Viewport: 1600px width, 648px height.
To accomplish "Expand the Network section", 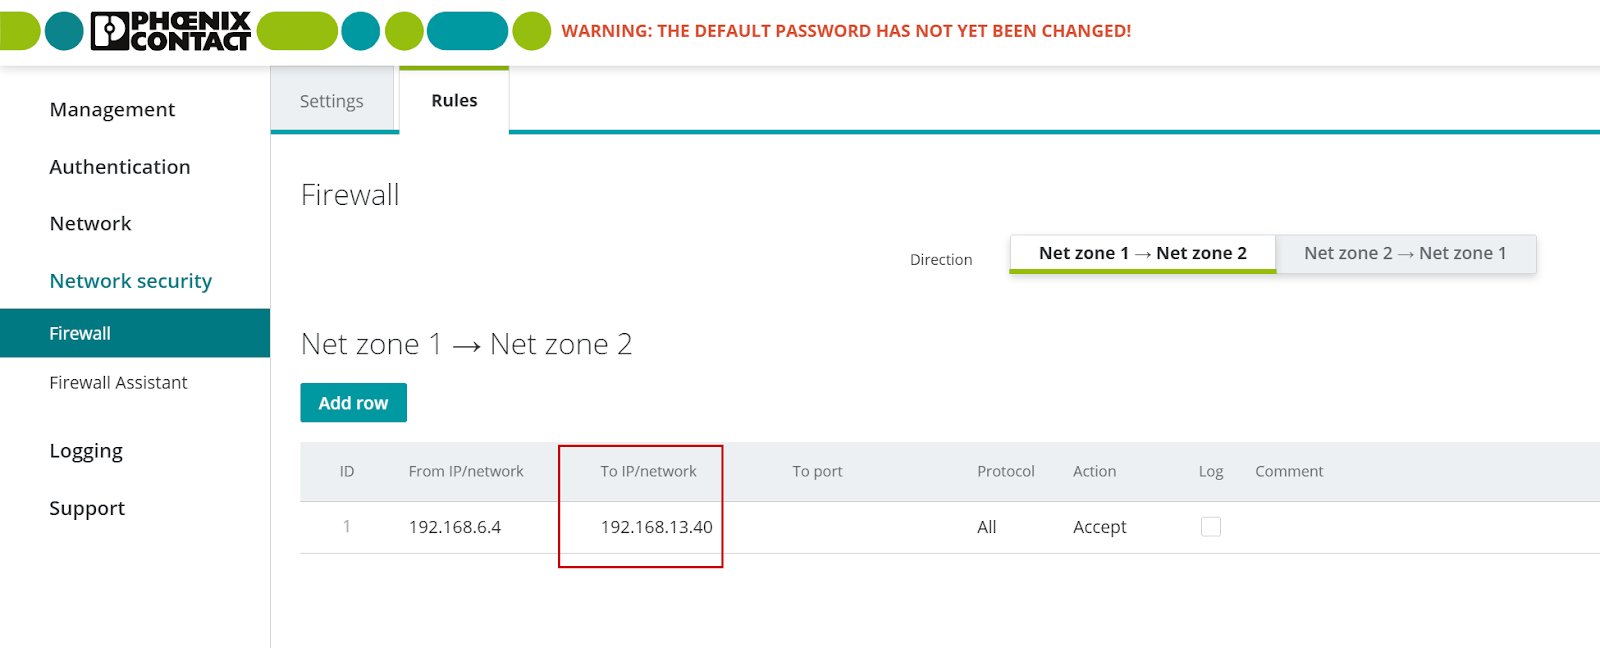I will (90, 224).
